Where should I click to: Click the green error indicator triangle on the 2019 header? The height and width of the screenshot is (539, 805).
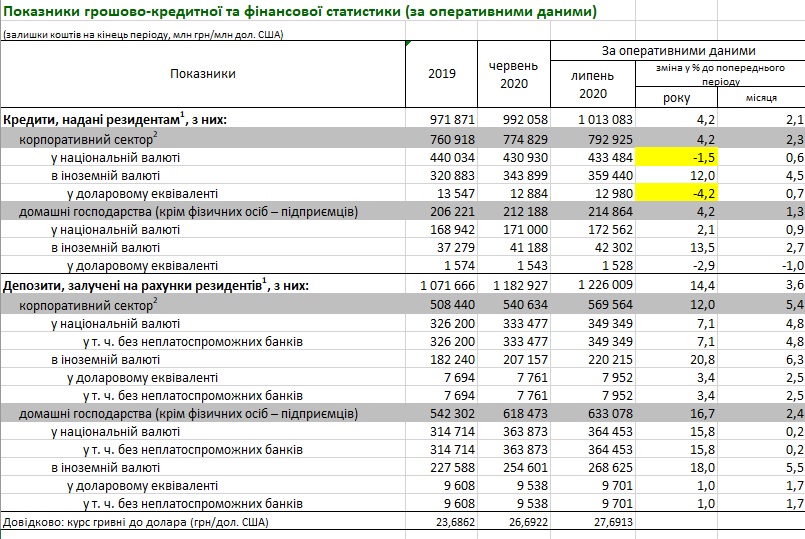tap(407, 46)
